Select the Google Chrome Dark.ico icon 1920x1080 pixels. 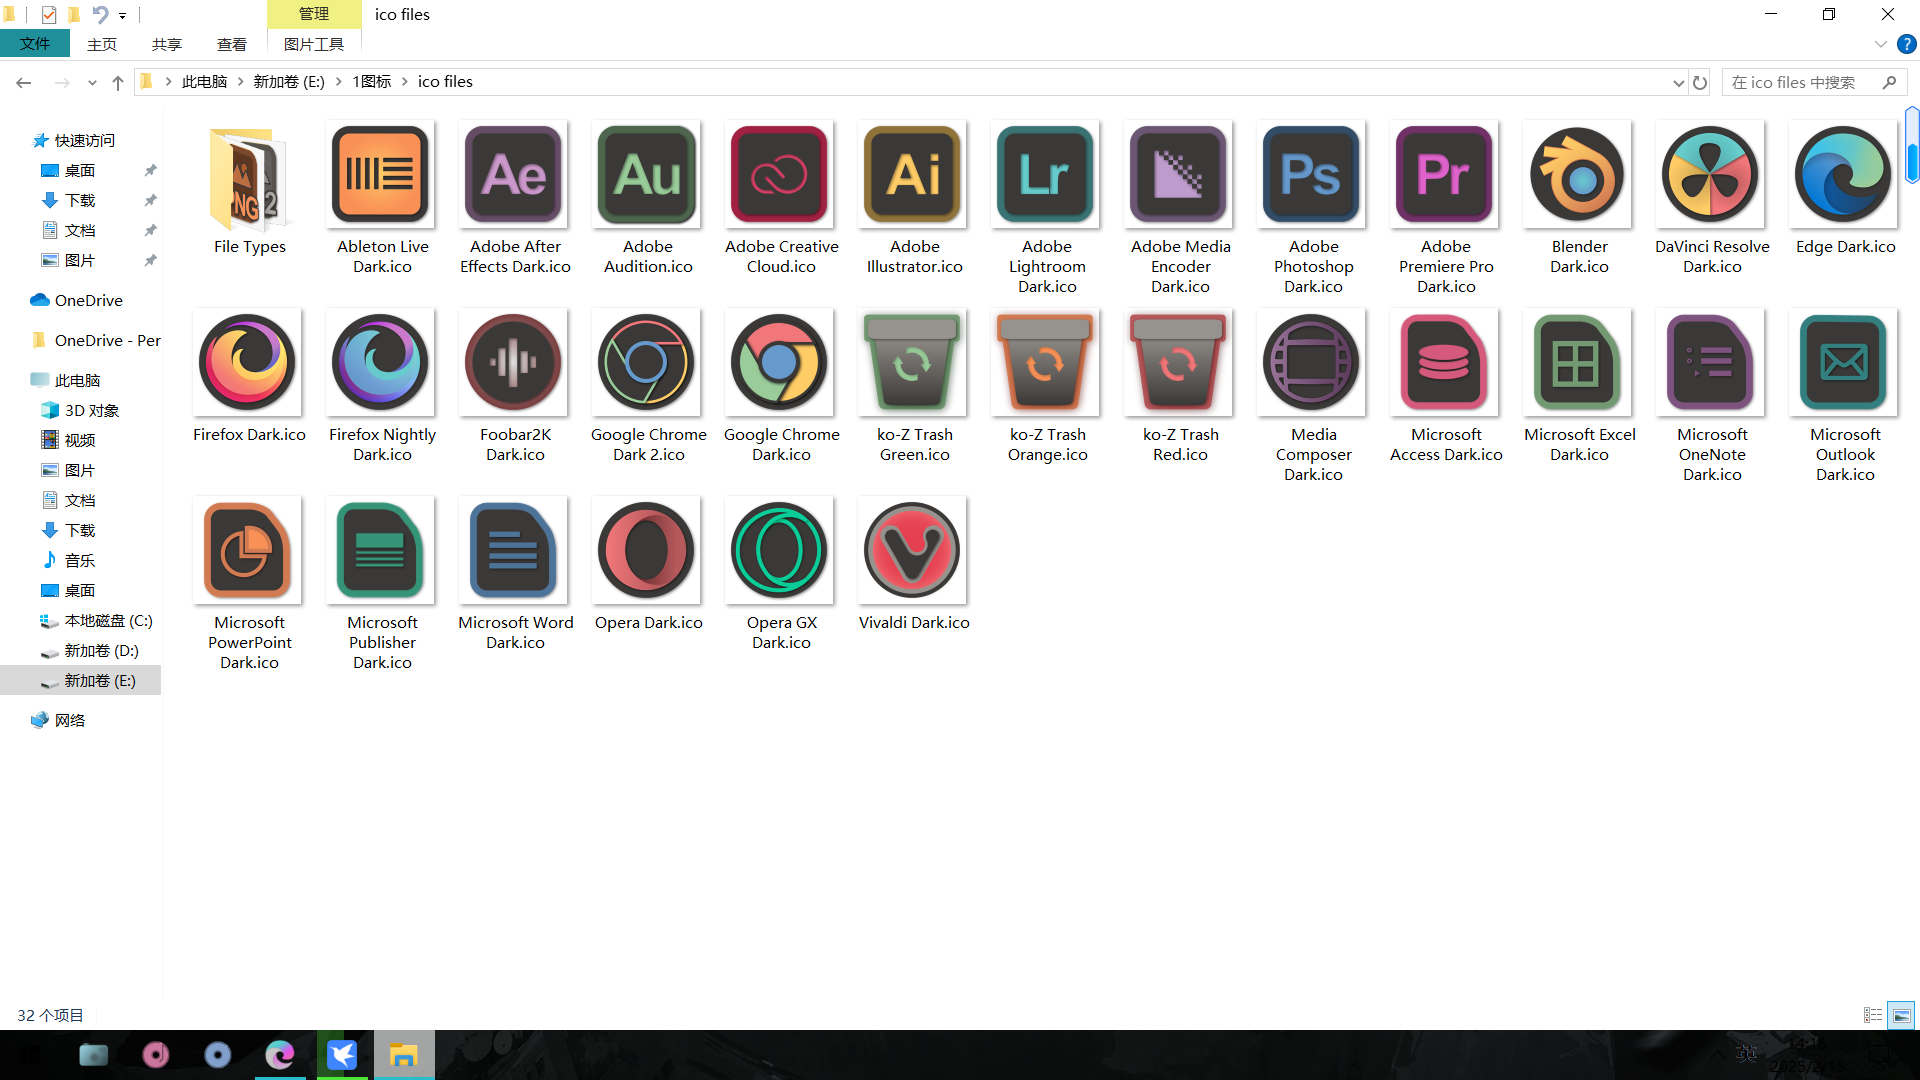click(781, 363)
